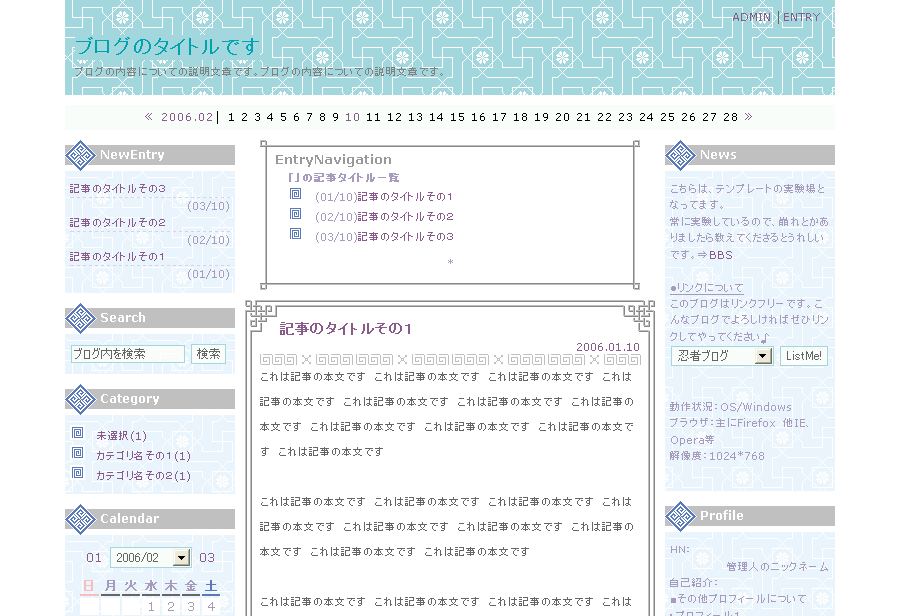The width and height of the screenshot is (900, 616).
Task: Click the spiral icon beside カテゴリ名その2(1)
Action: pos(78,473)
